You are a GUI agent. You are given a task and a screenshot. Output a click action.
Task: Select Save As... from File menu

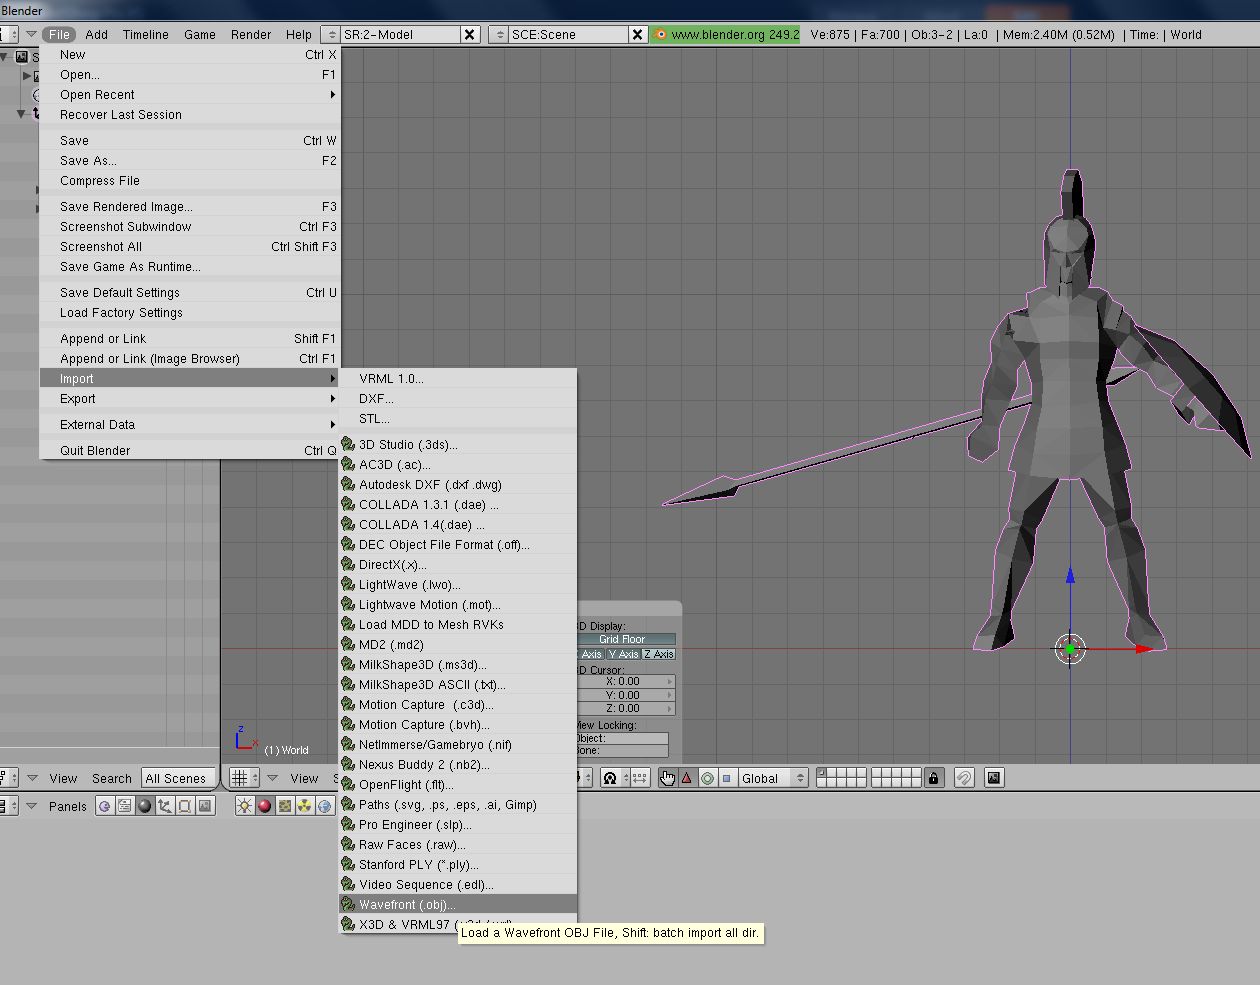(190, 161)
